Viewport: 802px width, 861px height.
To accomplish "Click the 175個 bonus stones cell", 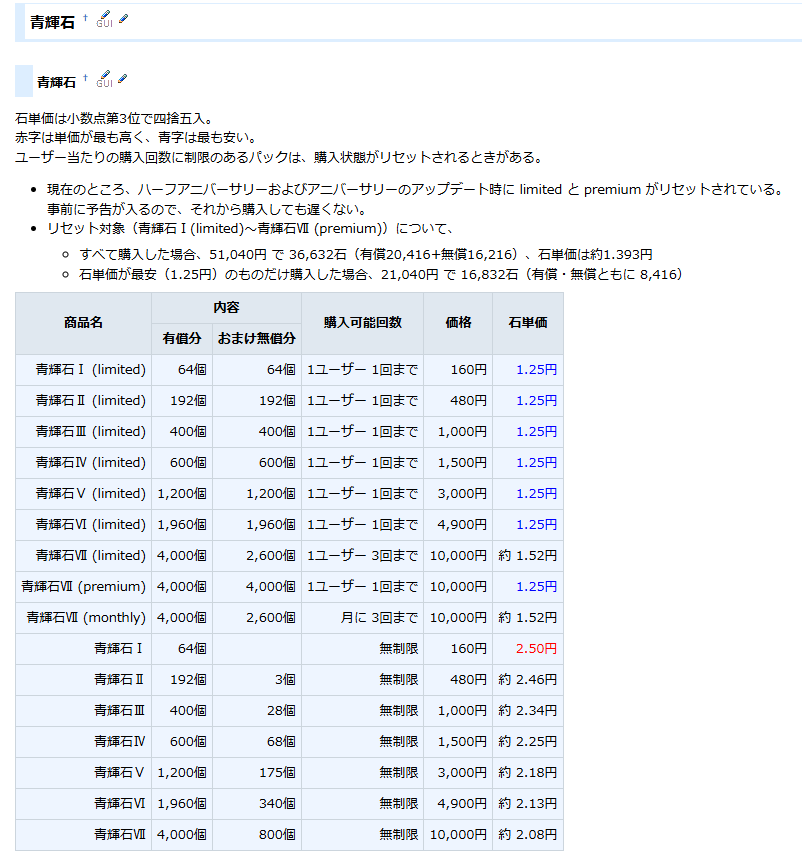I will [256, 773].
